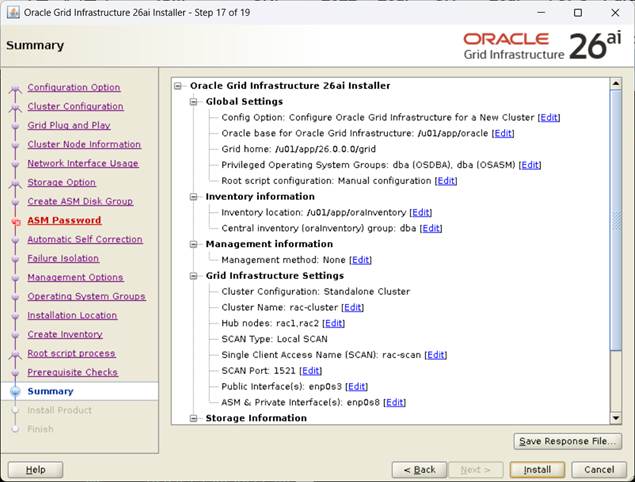Edit the Oracle base path
Screen dimensions: 635x482
[503, 133]
